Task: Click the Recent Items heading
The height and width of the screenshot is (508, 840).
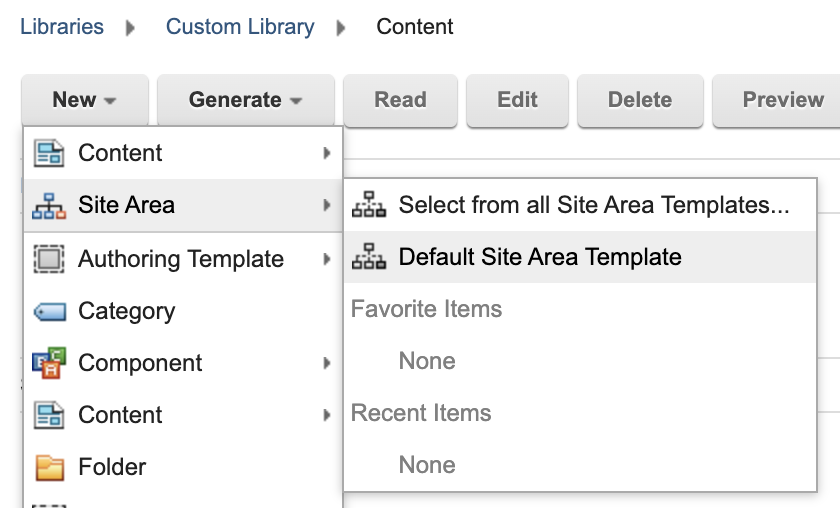Action: pos(421,413)
